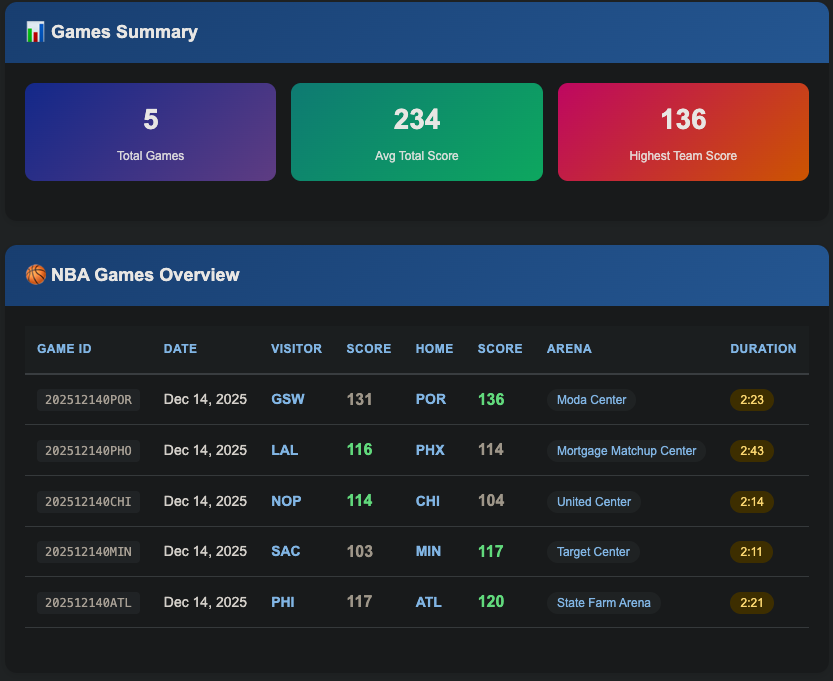
Task: Select the LAL visitor team label
Action: point(285,450)
